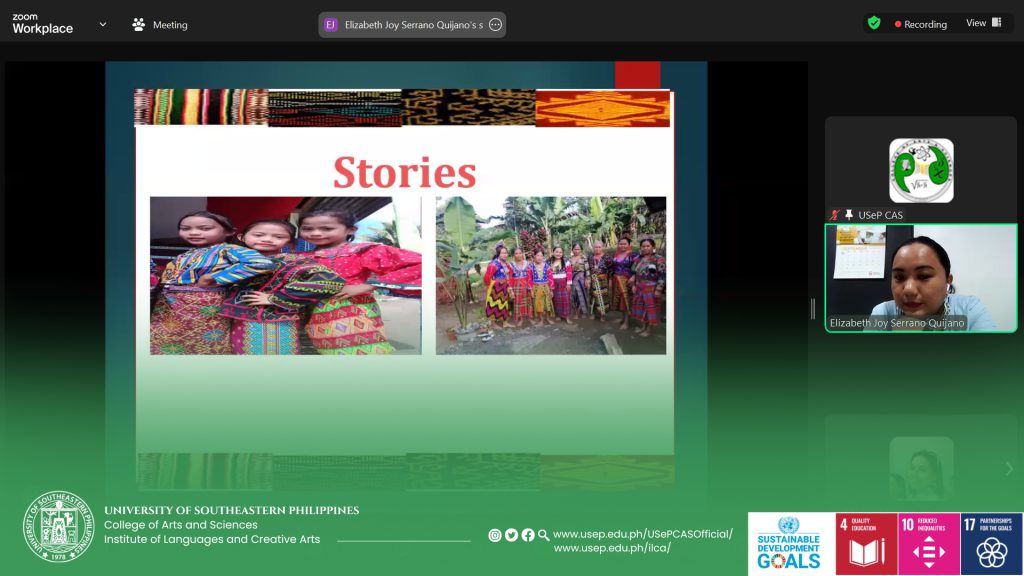
Task: Select the USeP CAS name label
Action: pyautogui.click(x=880, y=215)
